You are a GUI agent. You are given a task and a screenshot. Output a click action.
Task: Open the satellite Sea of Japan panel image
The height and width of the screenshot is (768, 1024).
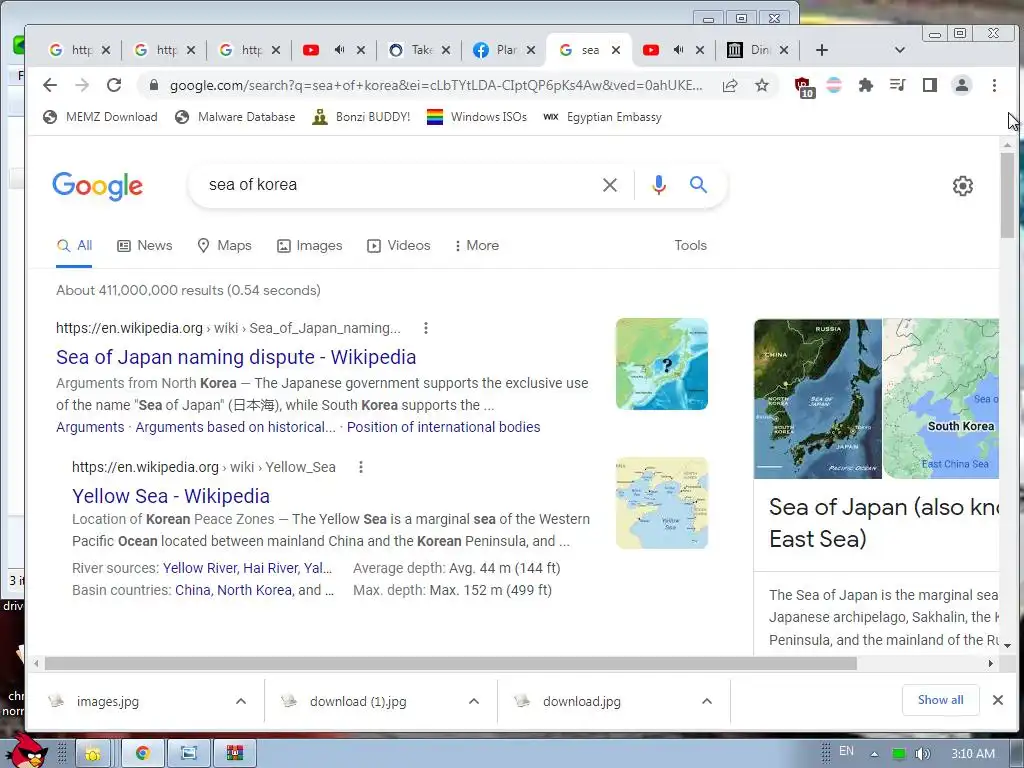click(x=818, y=398)
